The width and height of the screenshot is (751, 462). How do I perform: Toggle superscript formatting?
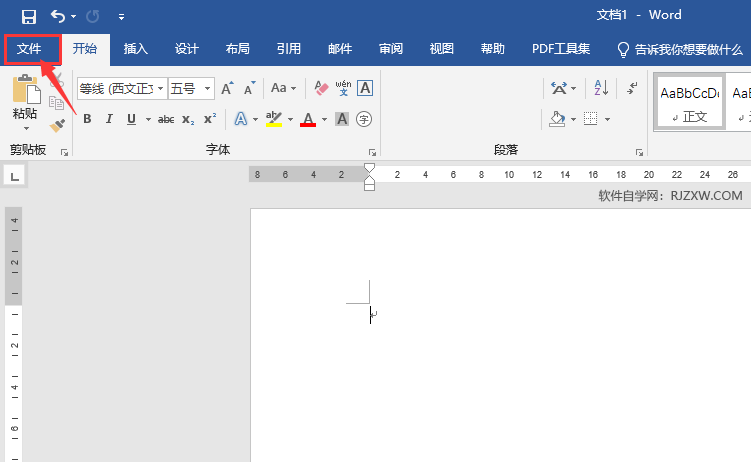point(210,119)
